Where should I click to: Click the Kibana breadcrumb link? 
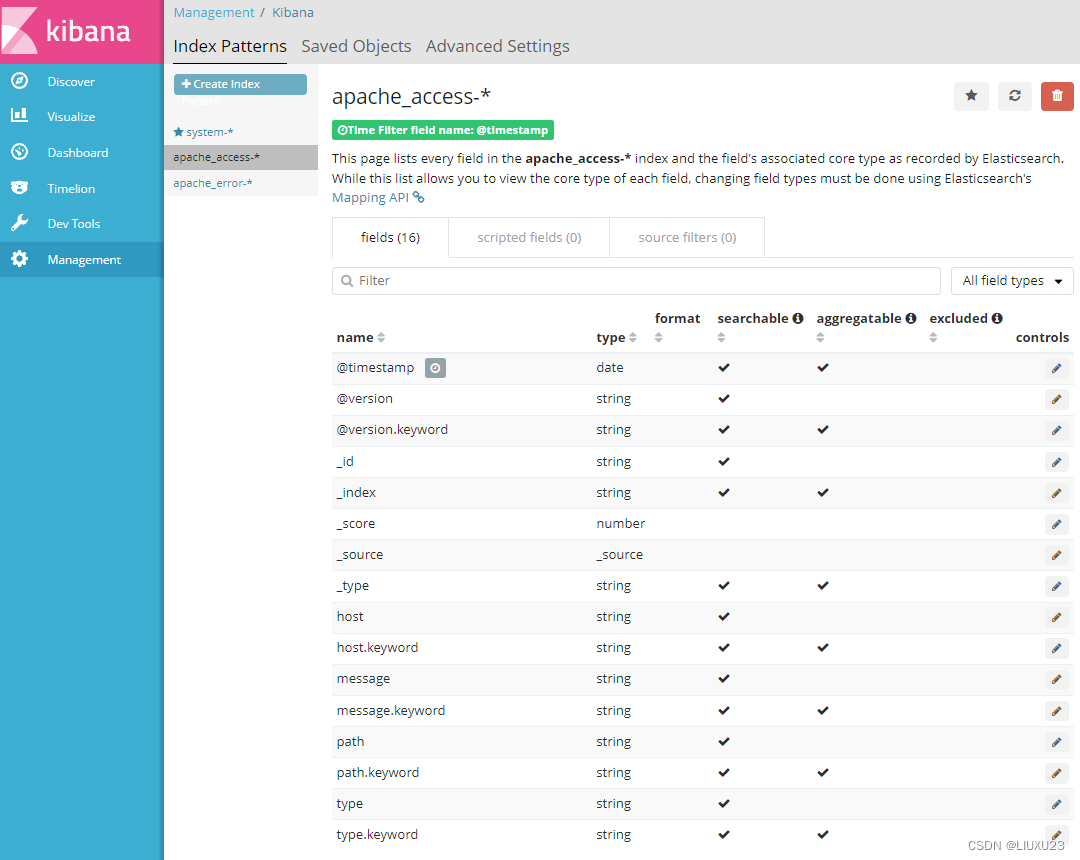pos(293,12)
